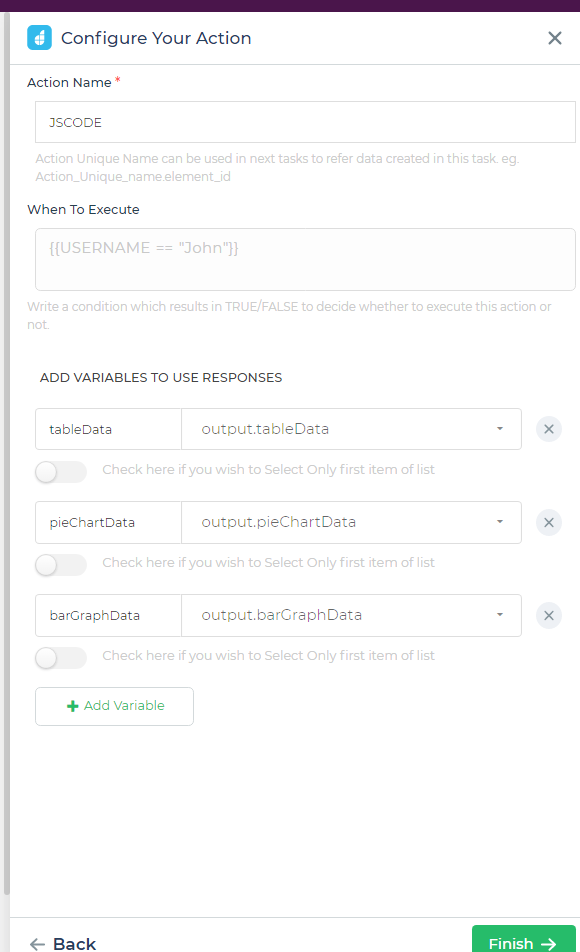This screenshot has height=952, width=580.
Task: Click the green plus icon next to Add Variable
Action: (71, 706)
